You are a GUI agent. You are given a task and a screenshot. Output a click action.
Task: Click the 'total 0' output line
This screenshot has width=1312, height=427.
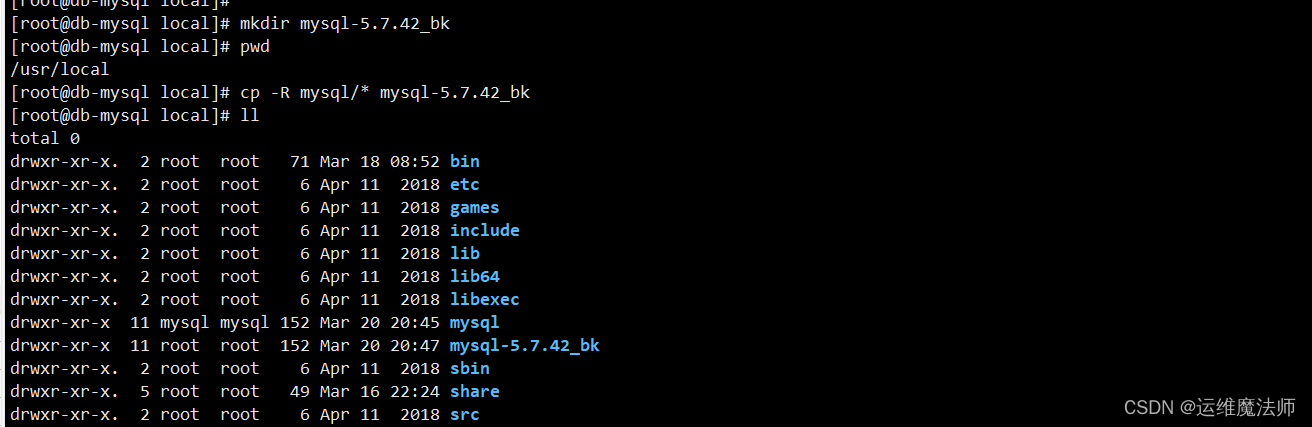pos(44,138)
